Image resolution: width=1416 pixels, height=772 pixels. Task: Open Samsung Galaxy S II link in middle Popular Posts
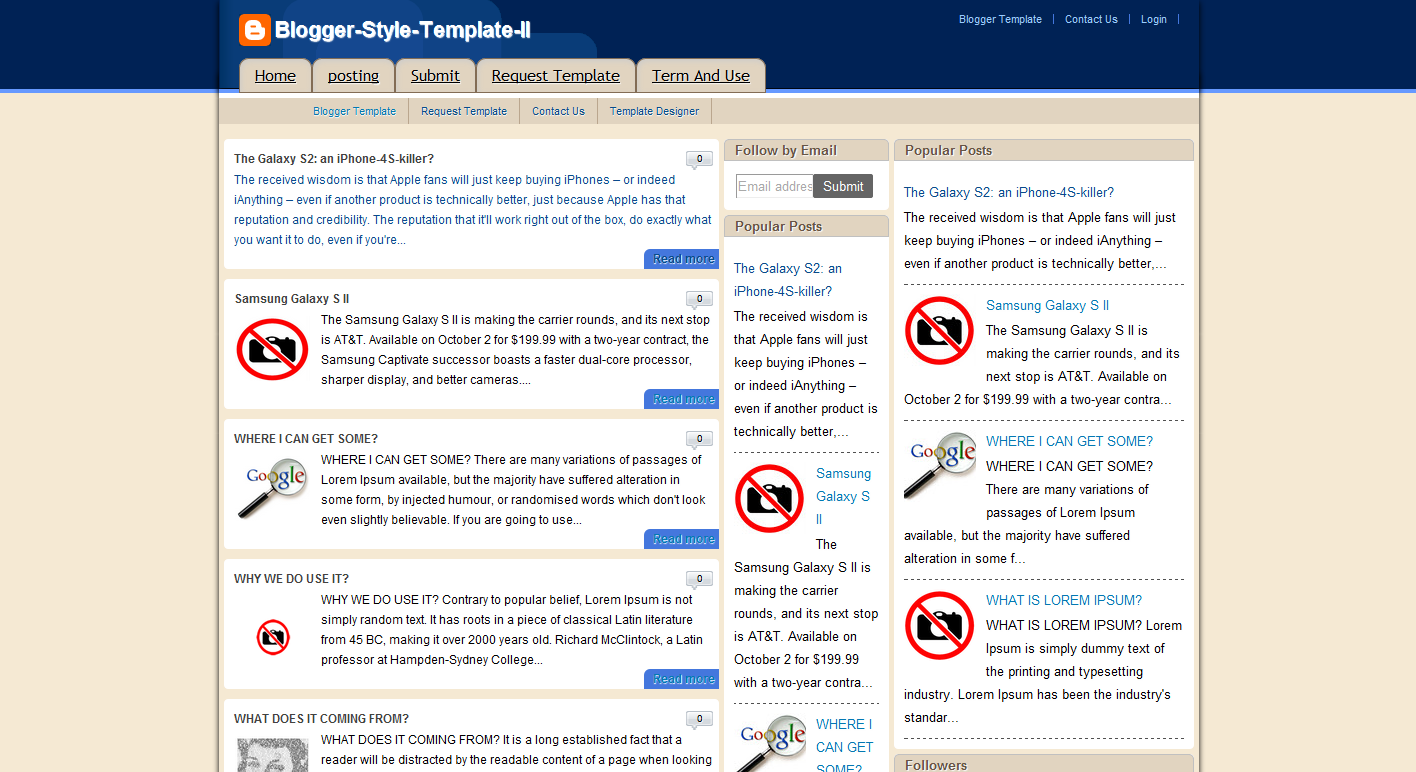coord(843,496)
